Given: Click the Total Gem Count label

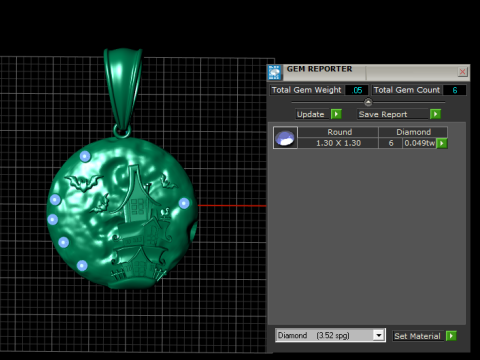Looking at the screenshot, I should coord(406,90).
